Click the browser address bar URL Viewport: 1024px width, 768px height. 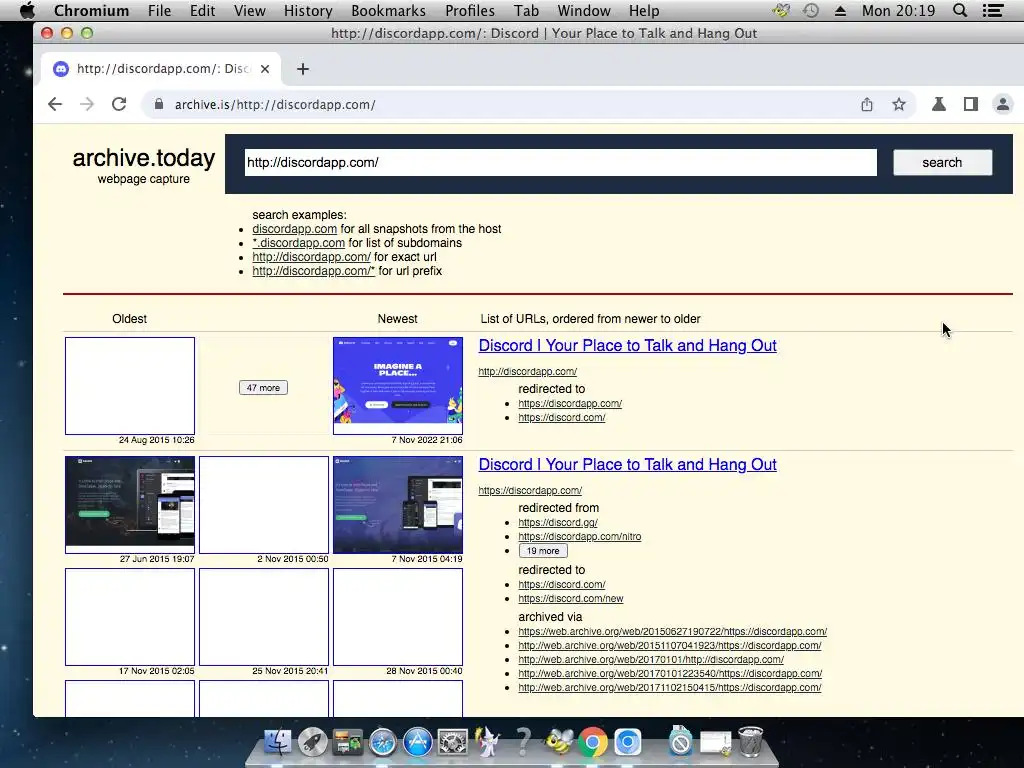(x=275, y=104)
